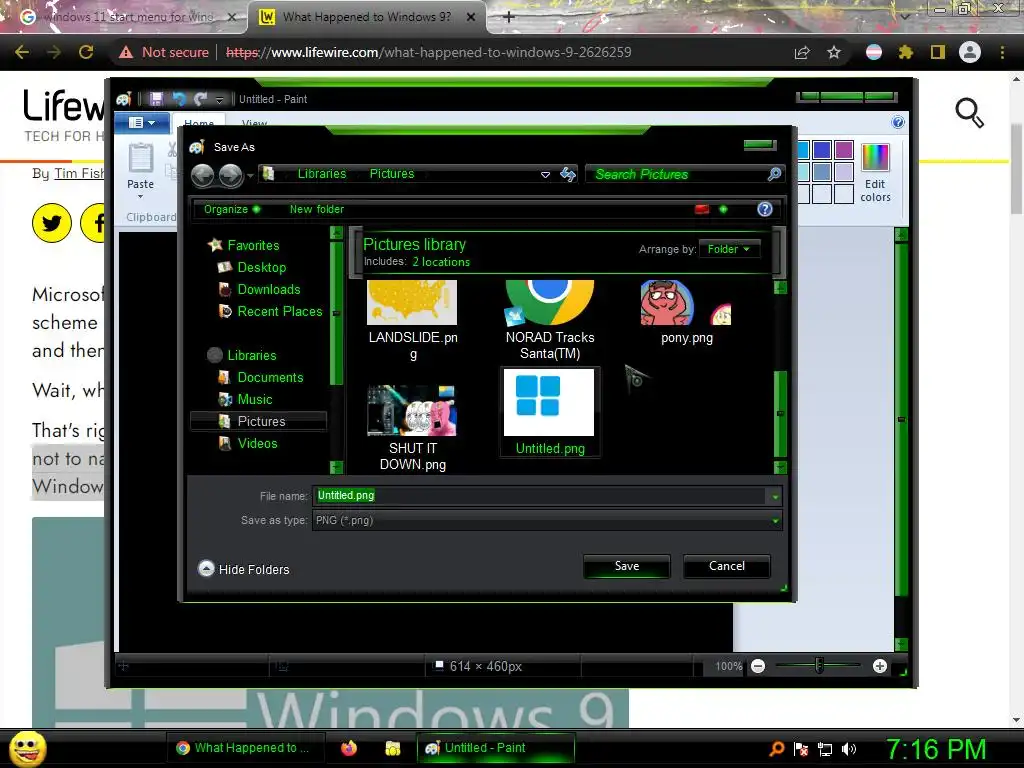Click the Paint Help question mark icon

(x=898, y=122)
